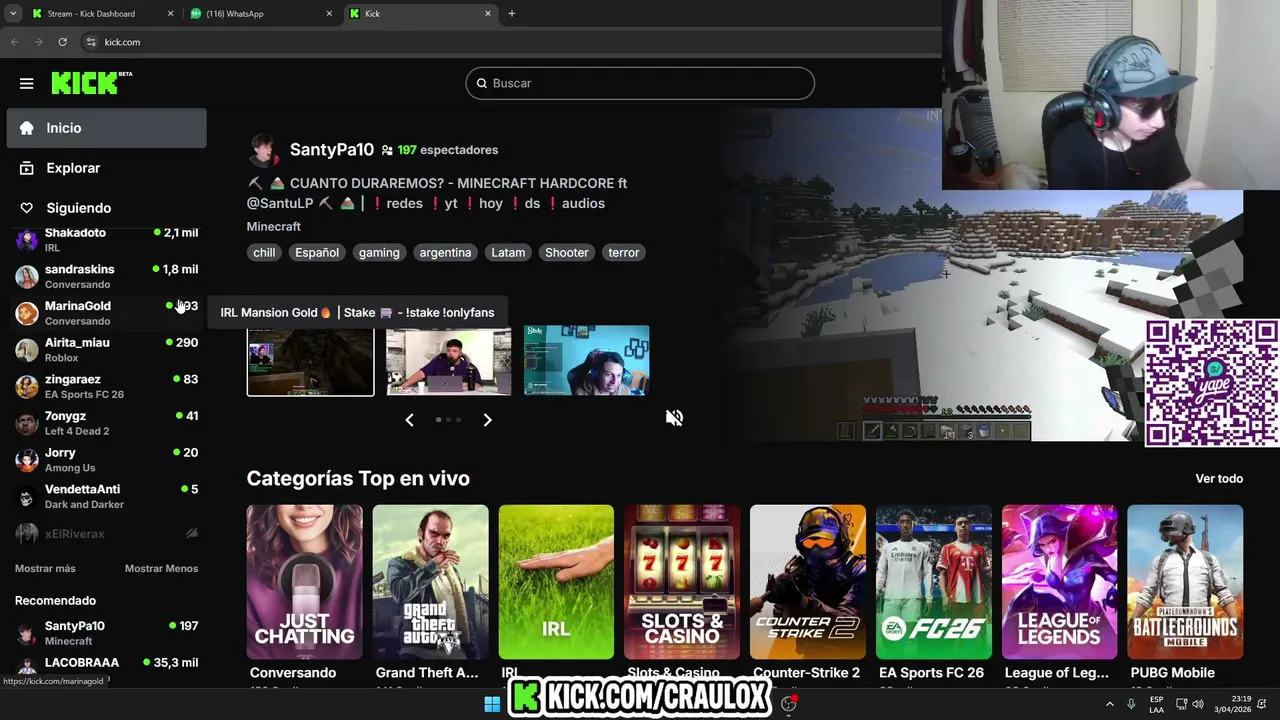Open the hamburger menu beside Kick logo
This screenshot has height=720, width=1280.
point(27,84)
